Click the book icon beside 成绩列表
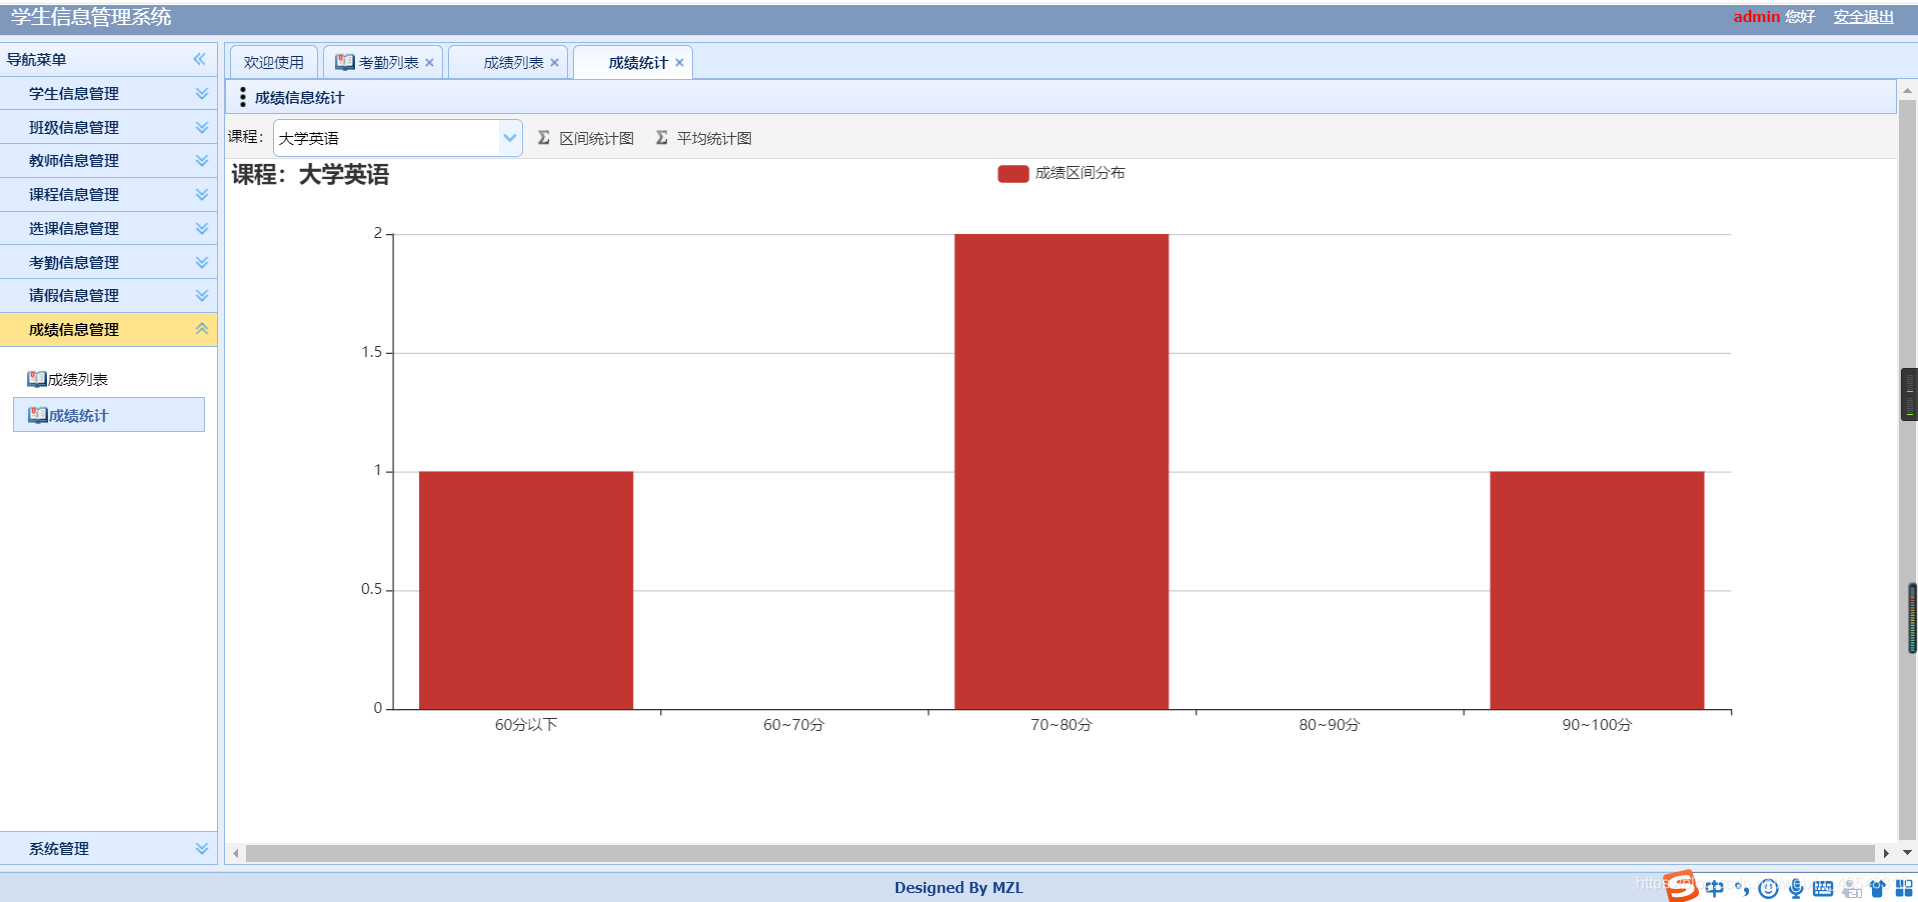 (x=37, y=379)
